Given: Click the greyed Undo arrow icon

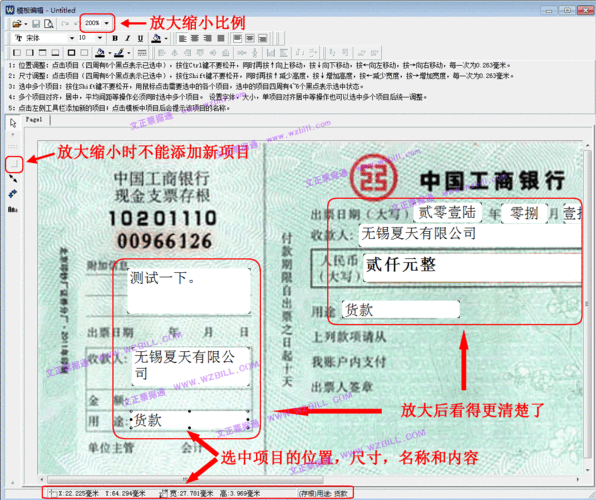Looking at the screenshot, I should pyautogui.click(x=65, y=24).
